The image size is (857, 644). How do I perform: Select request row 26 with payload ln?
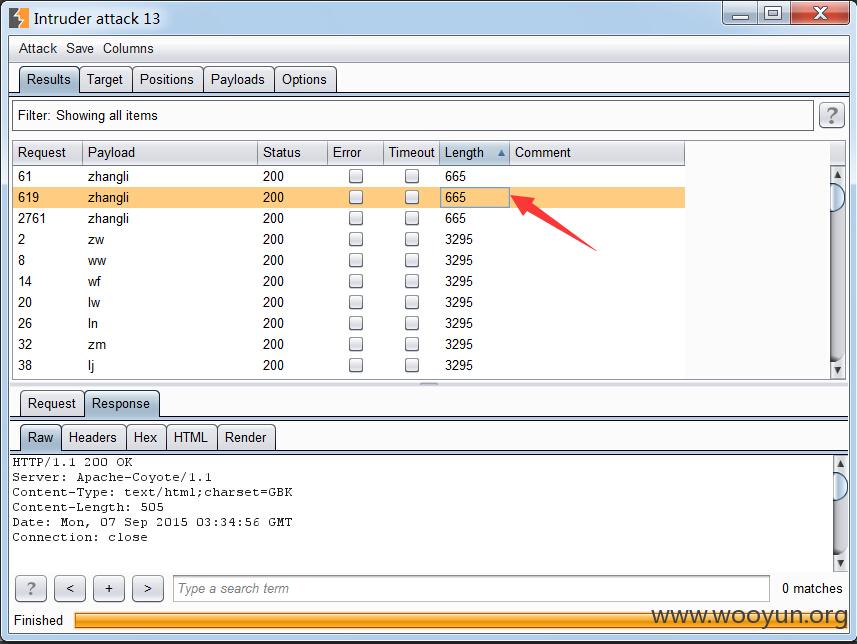click(x=349, y=323)
